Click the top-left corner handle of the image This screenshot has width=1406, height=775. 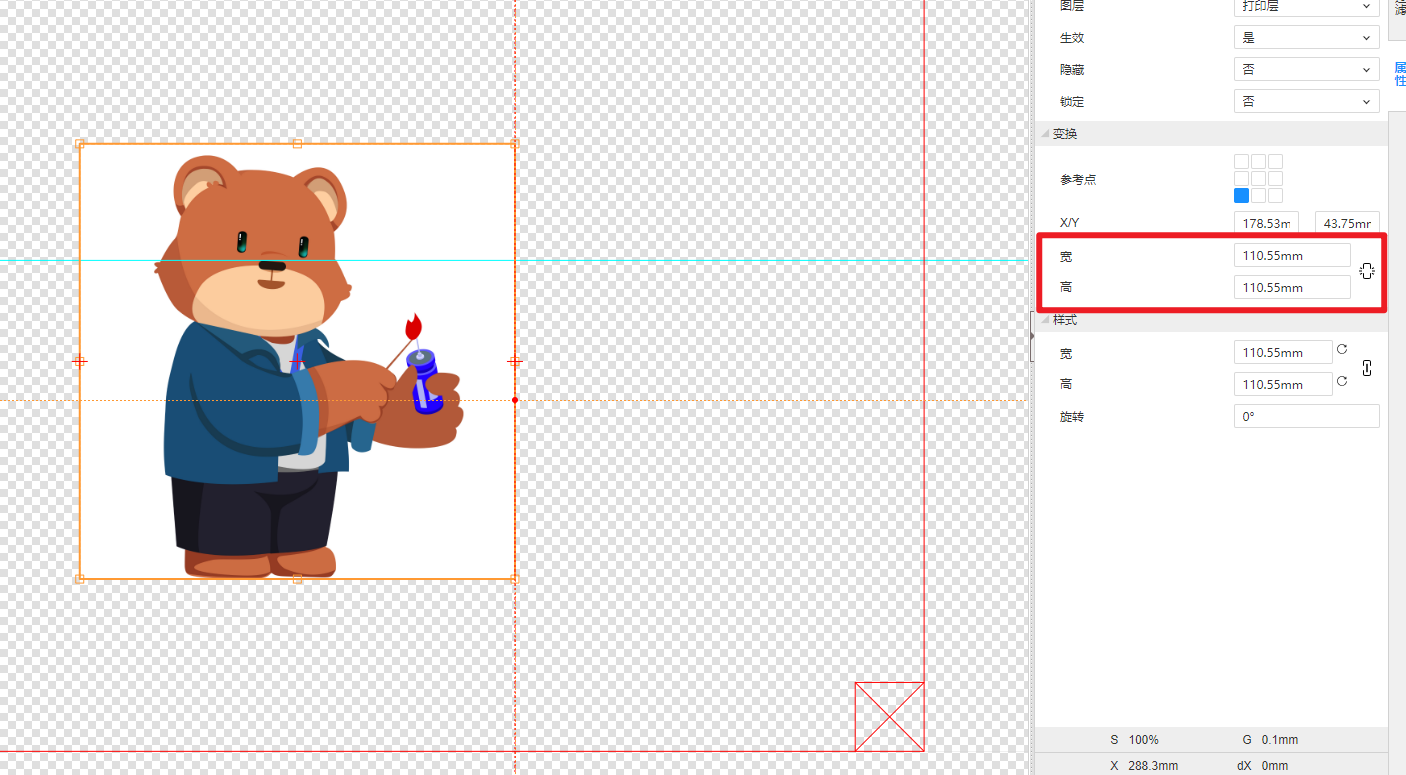[x=80, y=144]
